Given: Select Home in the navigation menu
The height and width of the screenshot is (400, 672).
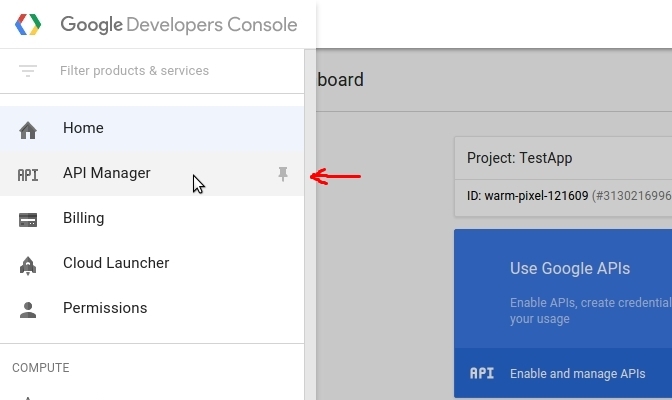Looking at the screenshot, I should point(83,129).
